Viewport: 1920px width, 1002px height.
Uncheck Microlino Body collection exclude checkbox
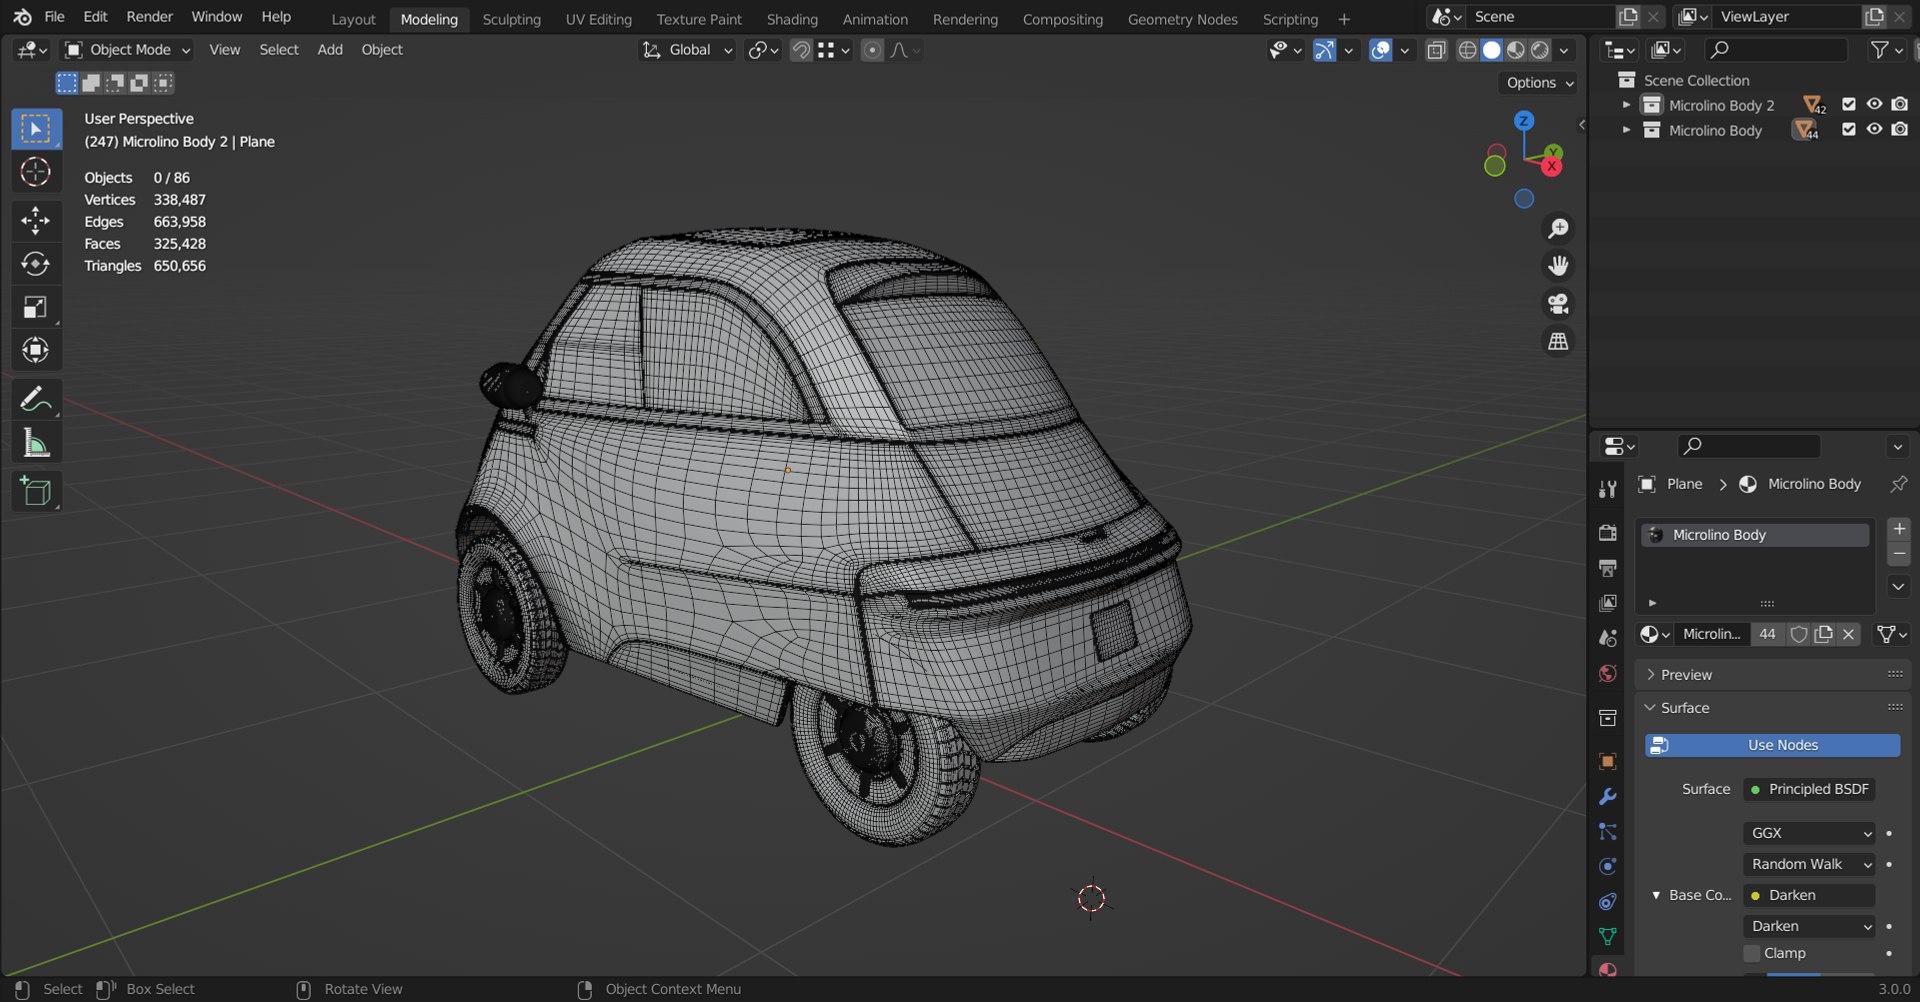pyautogui.click(x=1848, y=130)
